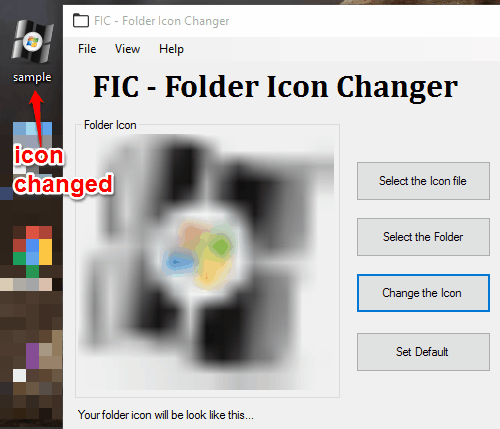Click the Select the Icon file button
The width and height of the screenshot is (500, 429).
pyautogui.click(x=423, y=181)
